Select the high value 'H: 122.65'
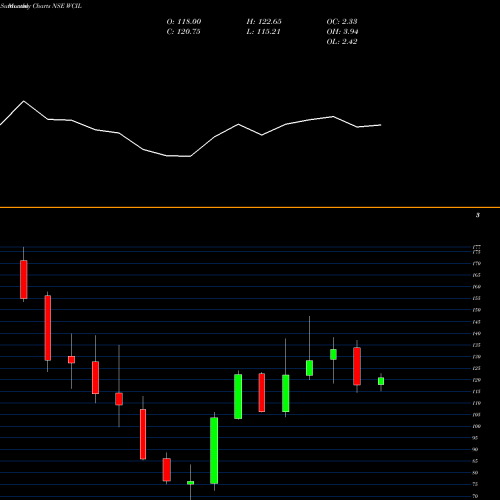500x500 pixels. tap(264, 22)
